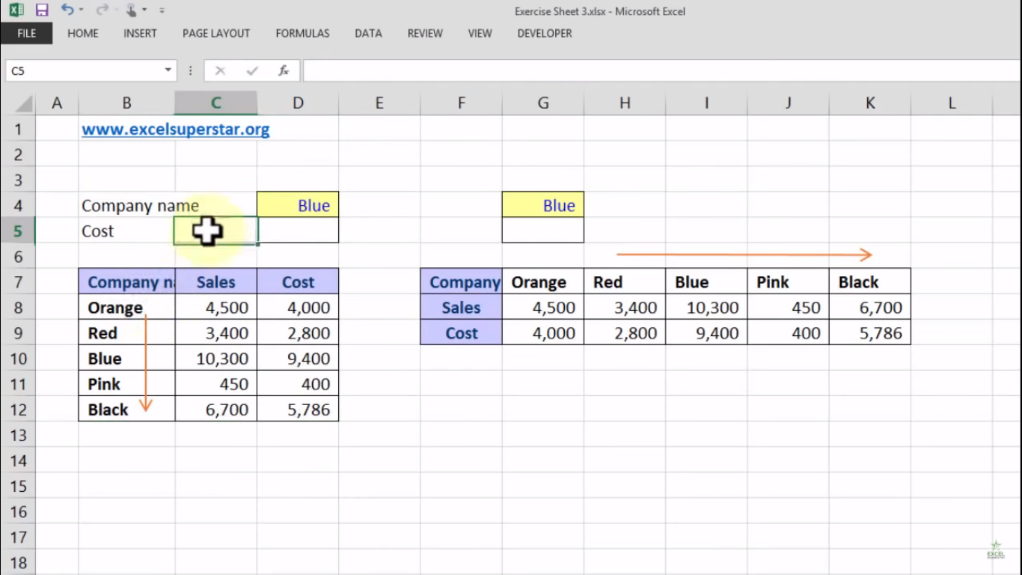Select 'Orange' in the left table
1022x575 pixels.
[126, 308]
